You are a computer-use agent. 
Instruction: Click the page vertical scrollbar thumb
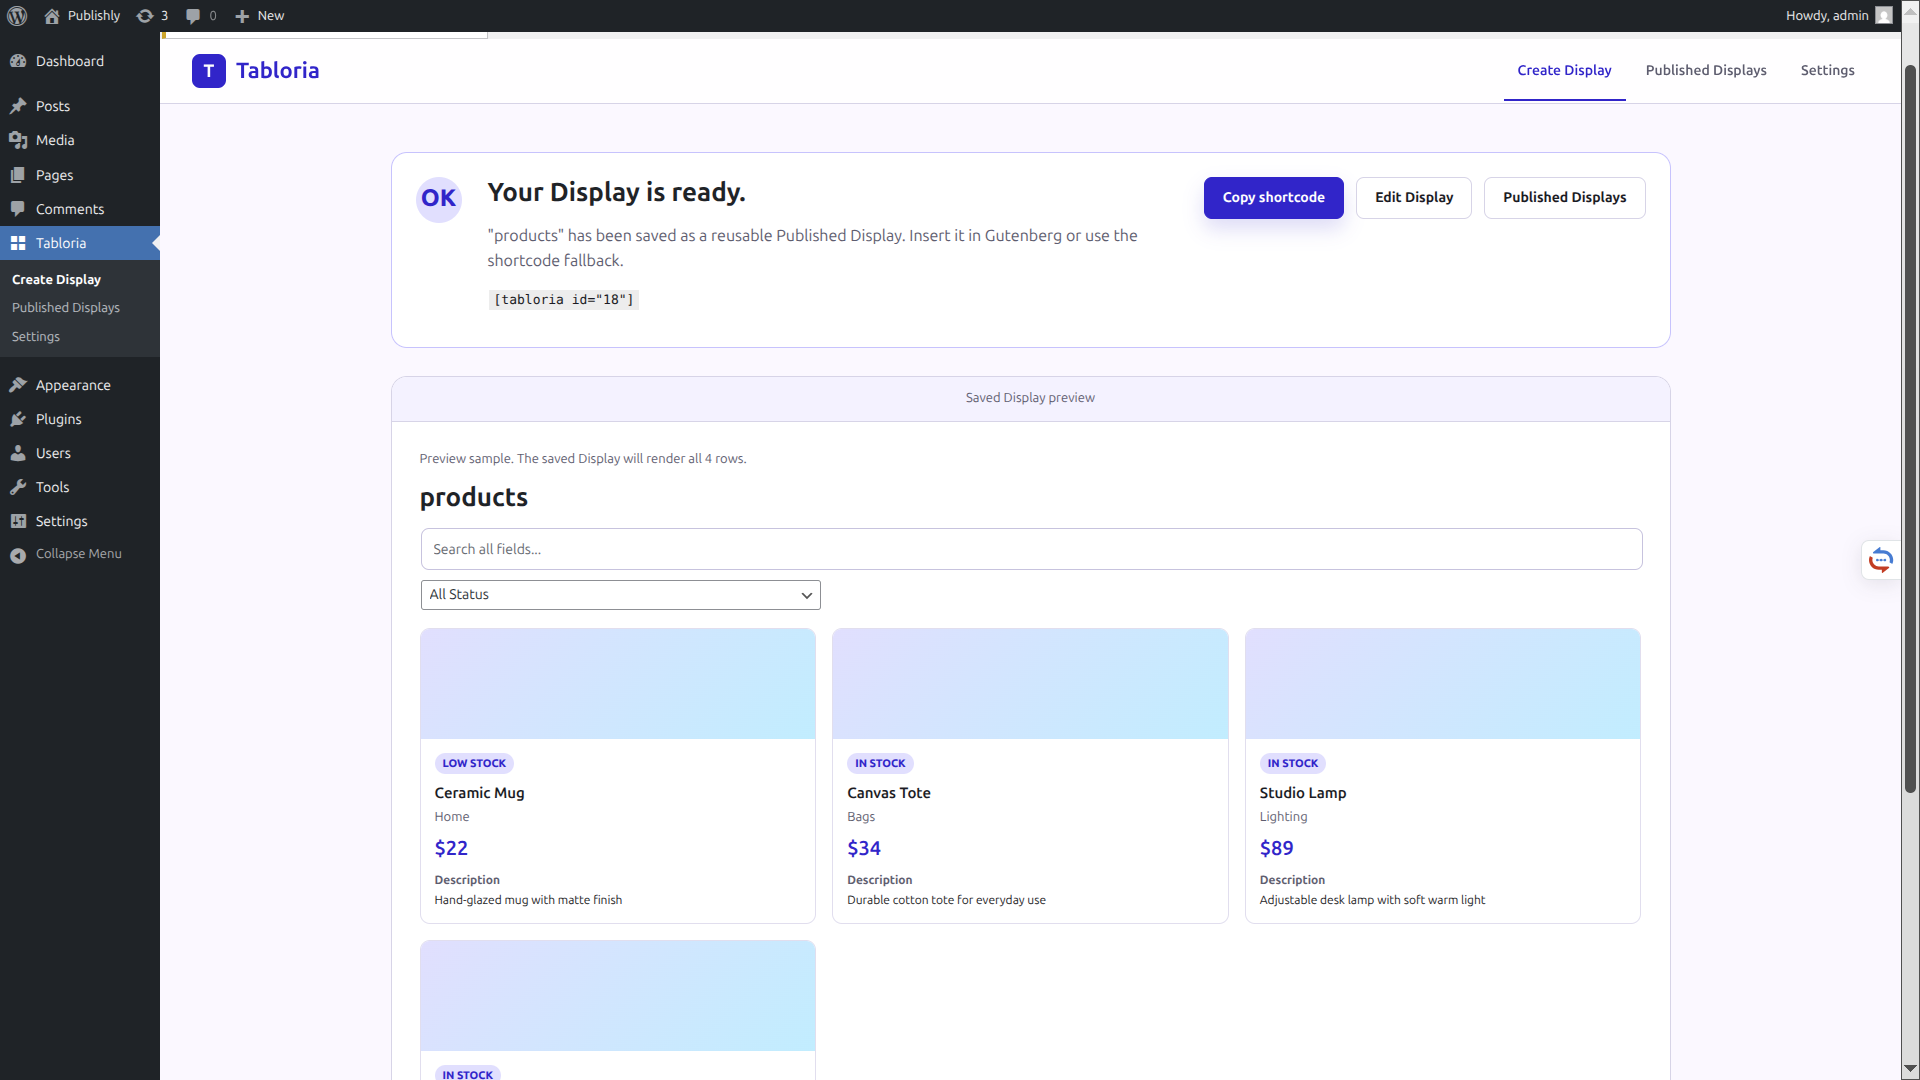tap(1910, 430)
